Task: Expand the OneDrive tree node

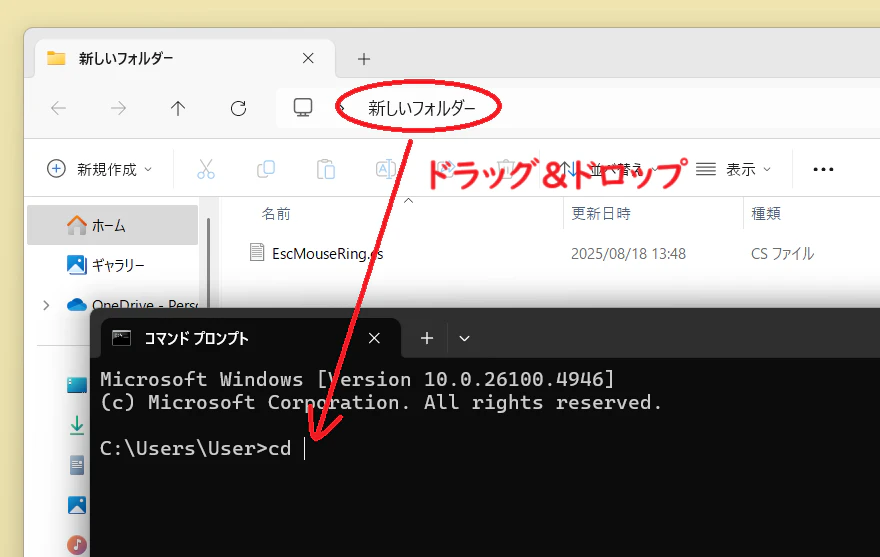Action: click(x=46, y=305)
